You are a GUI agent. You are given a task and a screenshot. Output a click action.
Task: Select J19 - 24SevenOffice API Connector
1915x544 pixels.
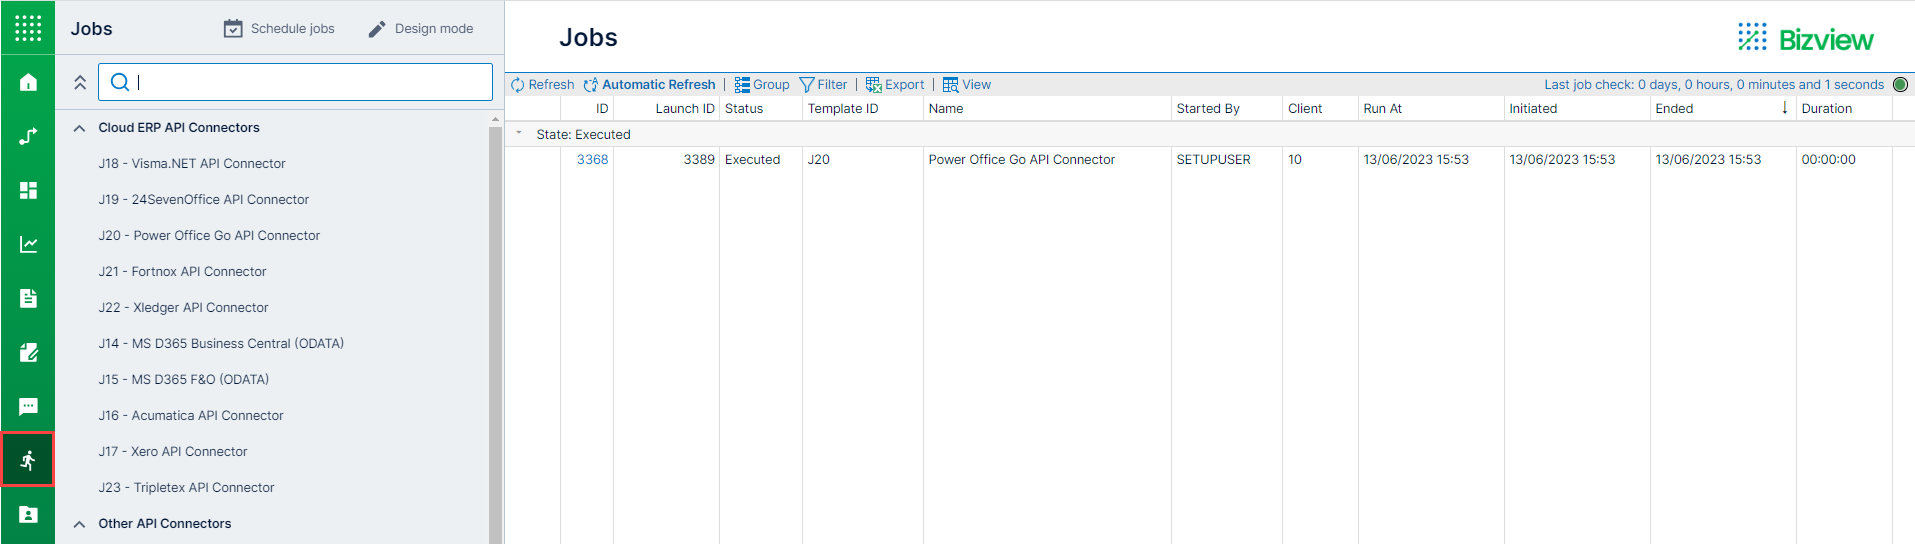tap(204, 199)
